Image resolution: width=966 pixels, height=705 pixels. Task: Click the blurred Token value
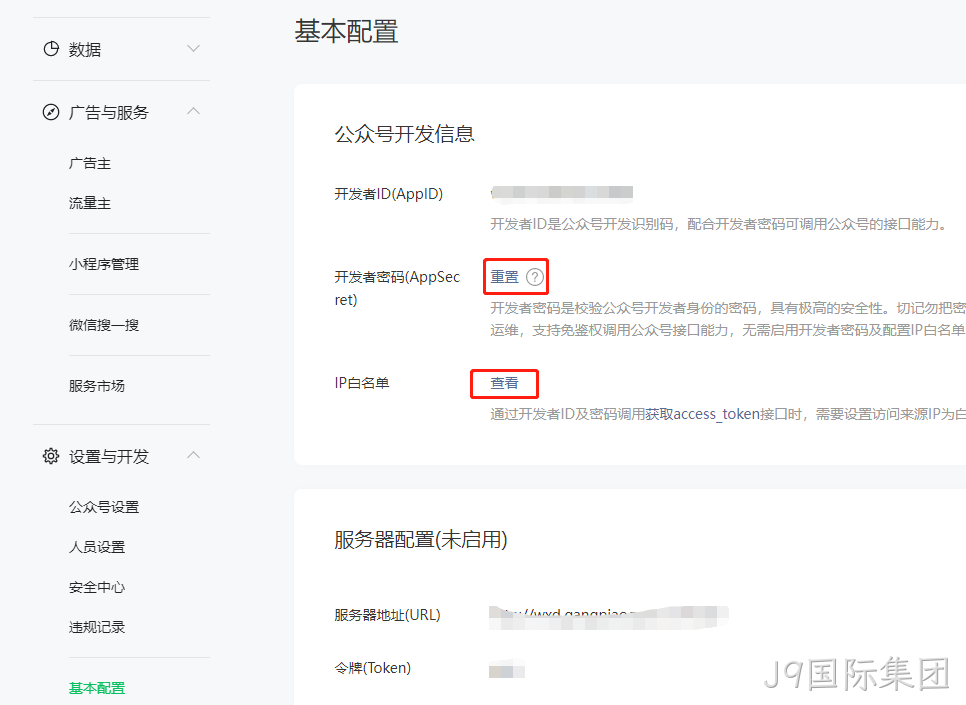[x=506, y=669]
